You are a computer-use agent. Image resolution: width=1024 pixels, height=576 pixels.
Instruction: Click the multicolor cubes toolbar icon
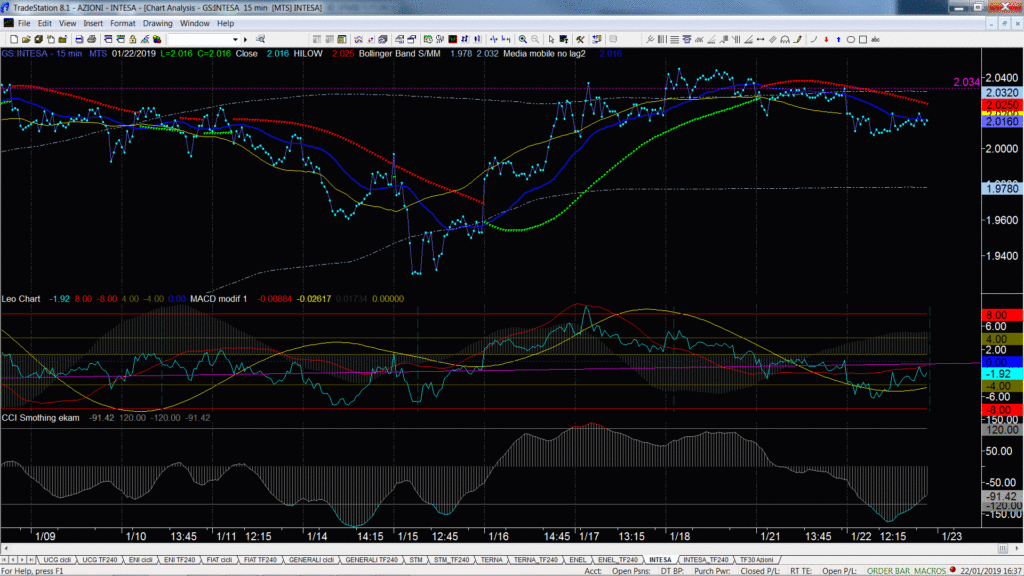pos(157,39)
